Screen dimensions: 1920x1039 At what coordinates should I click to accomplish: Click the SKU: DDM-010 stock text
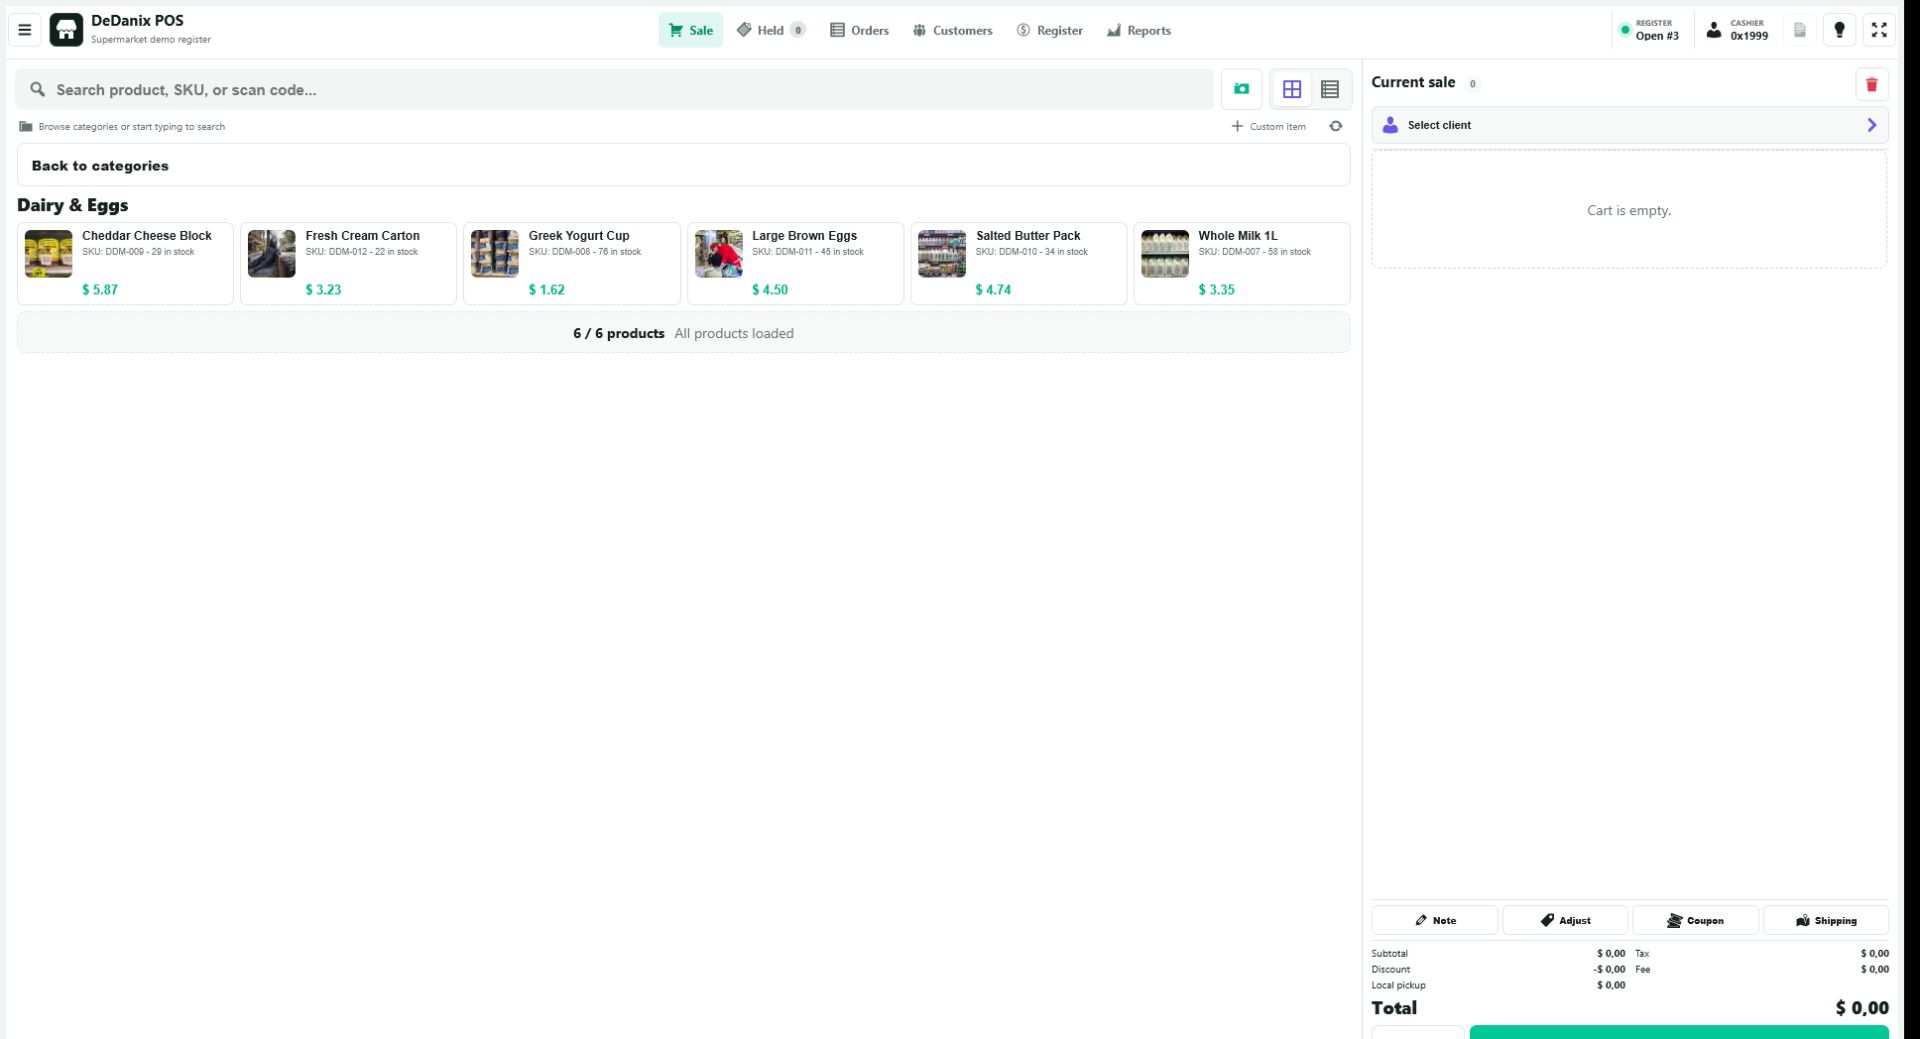pos(1031,252)
